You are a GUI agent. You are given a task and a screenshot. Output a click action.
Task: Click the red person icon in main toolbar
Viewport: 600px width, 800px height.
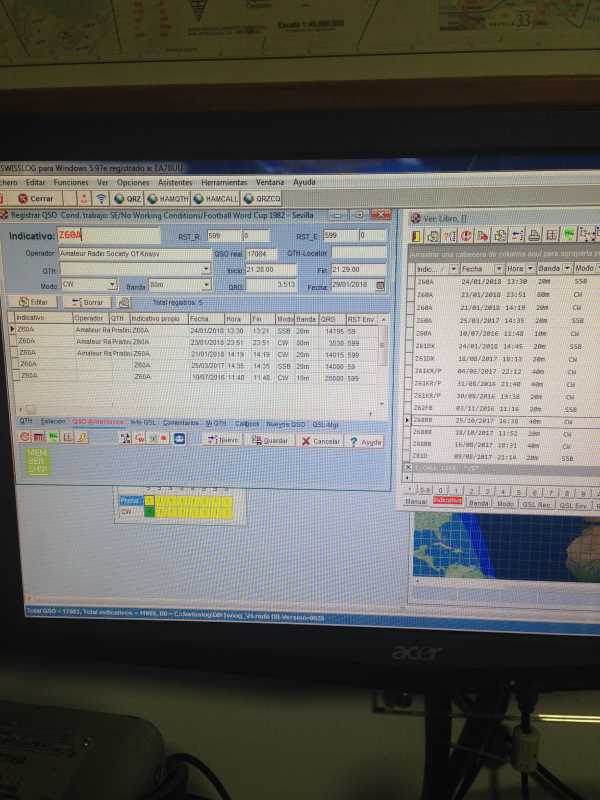[84, 198]
